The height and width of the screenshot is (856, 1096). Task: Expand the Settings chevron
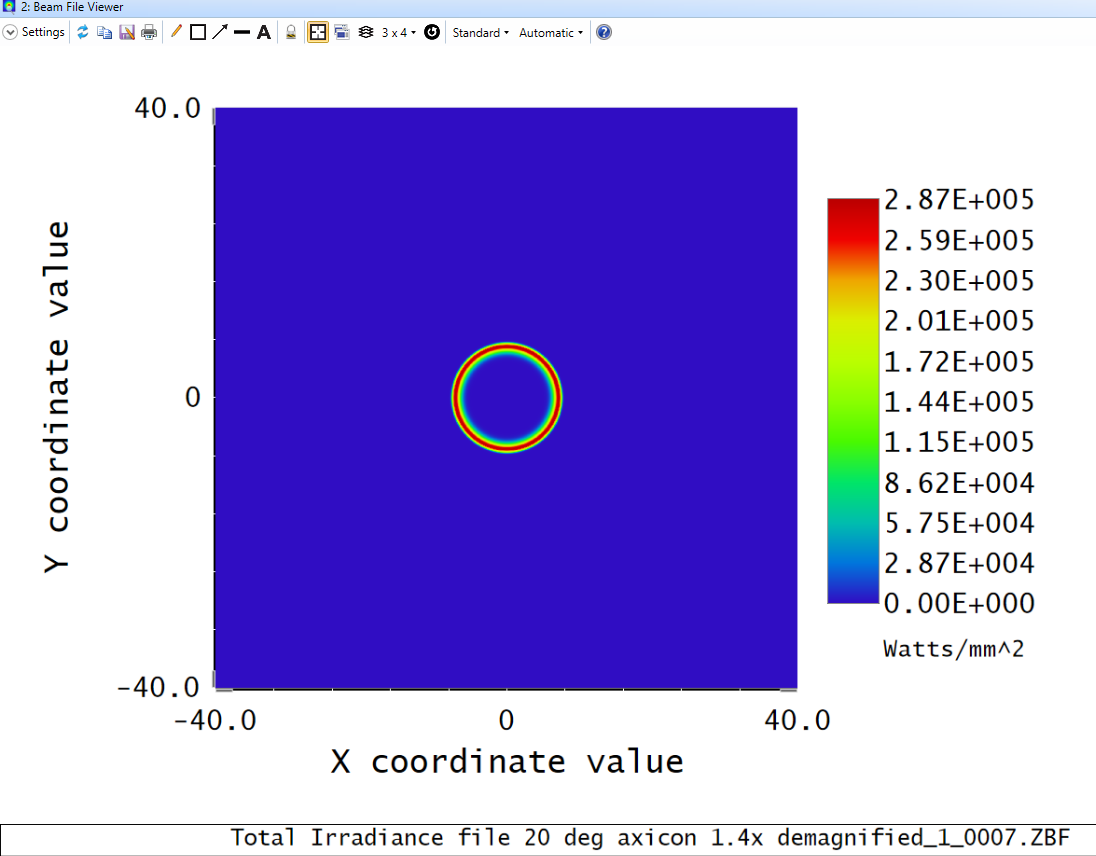(x=10, y=32)
